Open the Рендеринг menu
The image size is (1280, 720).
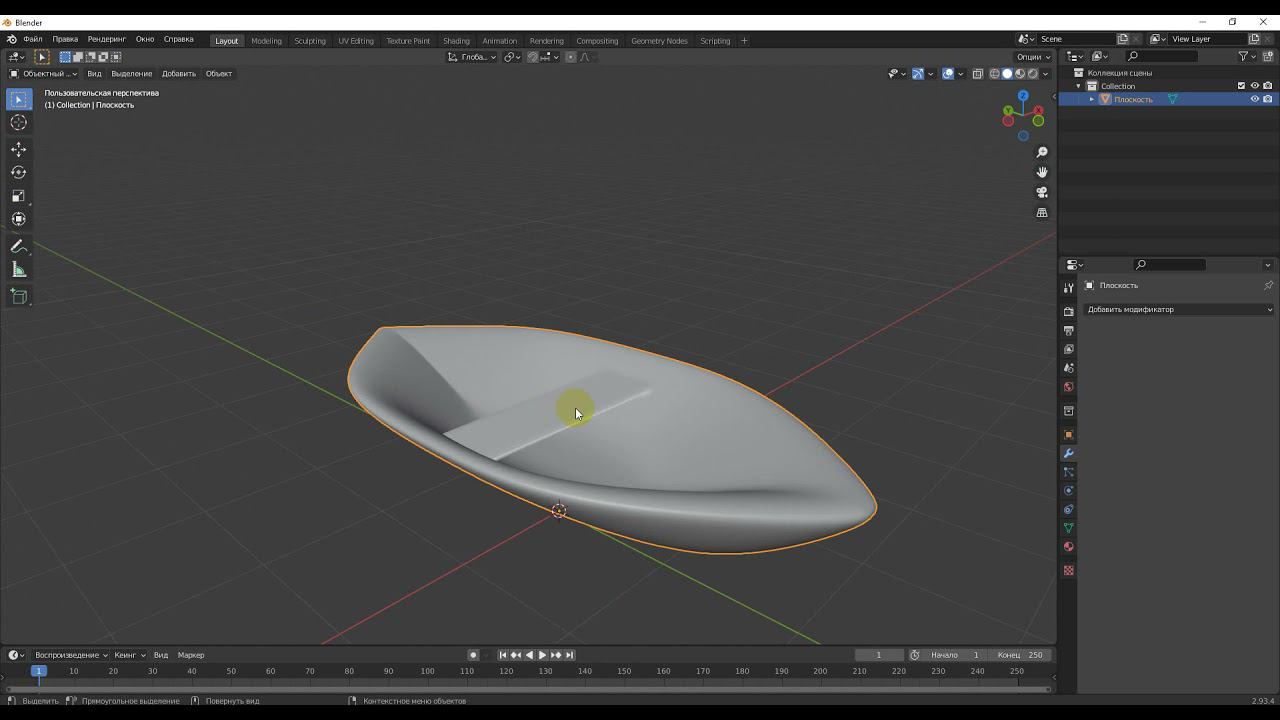point(107,39)
